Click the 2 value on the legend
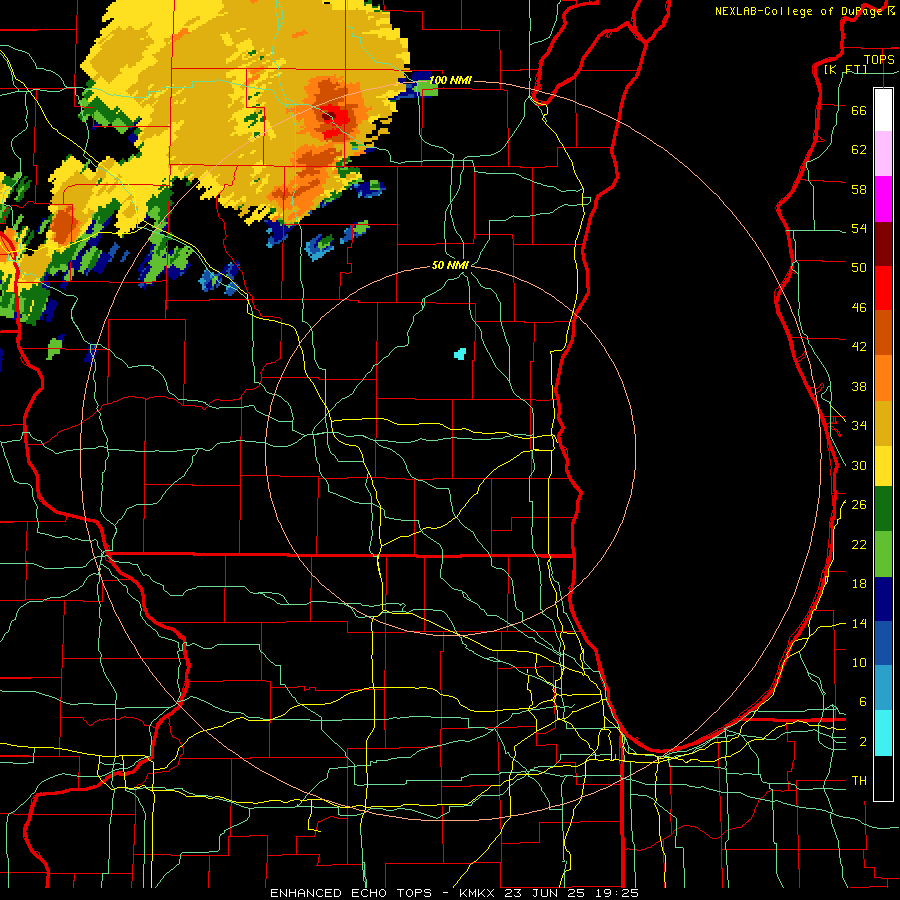Viewport: 900px width, 900px height. pyautogui.click(x=862, y=742)
